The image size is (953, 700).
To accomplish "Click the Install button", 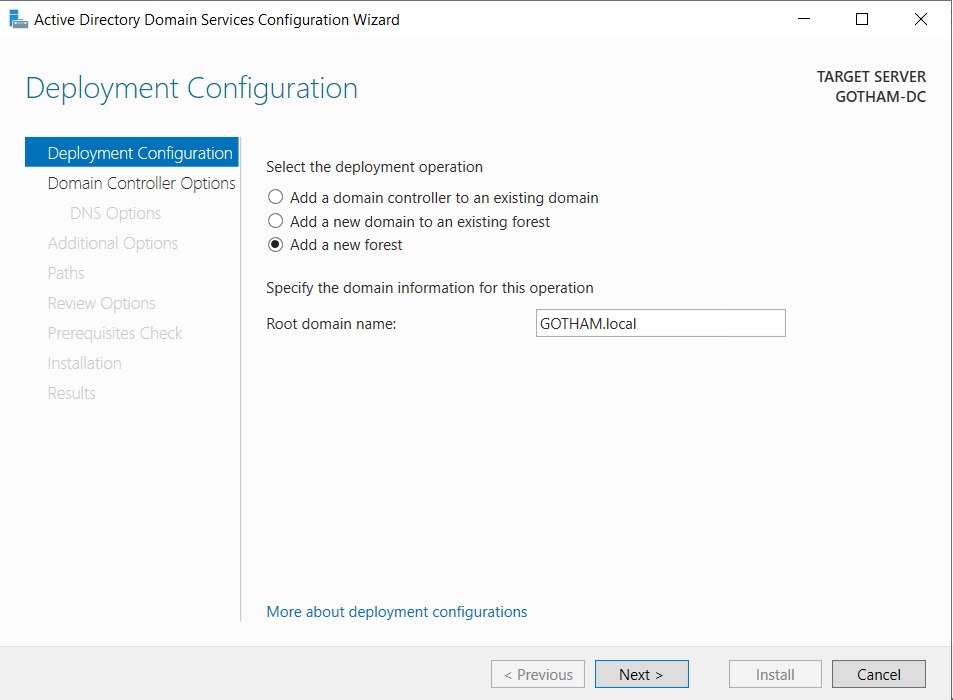I will pos(774,673).
